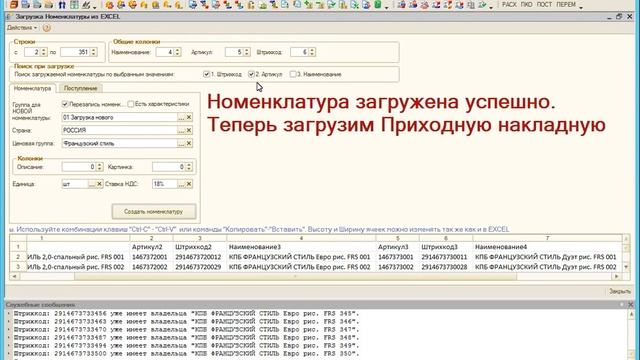Click spreadsheet horizontal scroll right arrow
640x360 pixels.
(x=616, y=276)
